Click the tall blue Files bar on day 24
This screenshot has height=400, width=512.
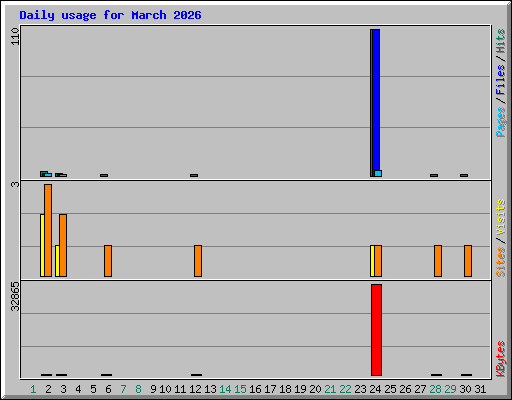click(x=376, y=103)
